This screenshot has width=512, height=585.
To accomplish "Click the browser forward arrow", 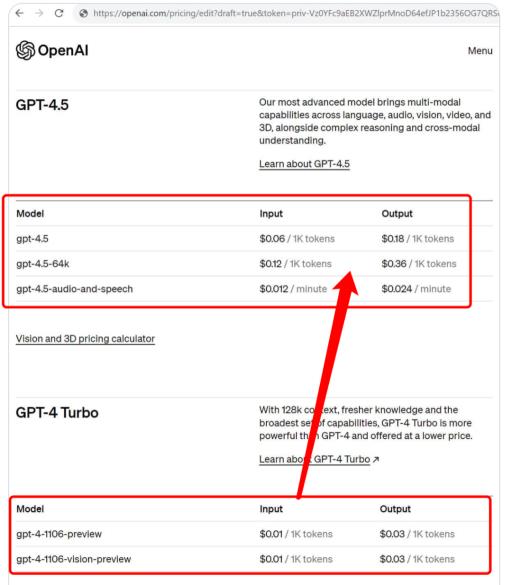I will click(x=39, y=13).
